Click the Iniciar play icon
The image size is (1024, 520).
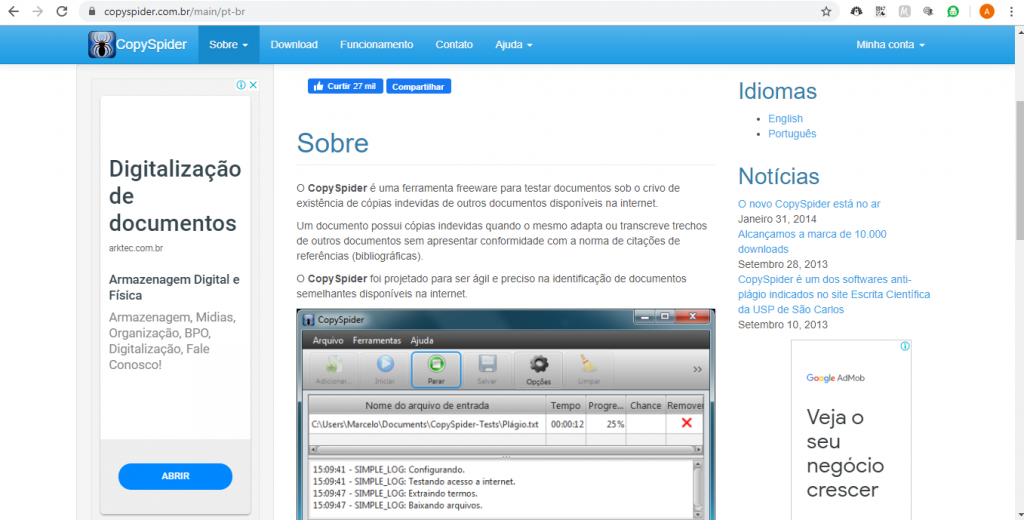pos(385,370)
